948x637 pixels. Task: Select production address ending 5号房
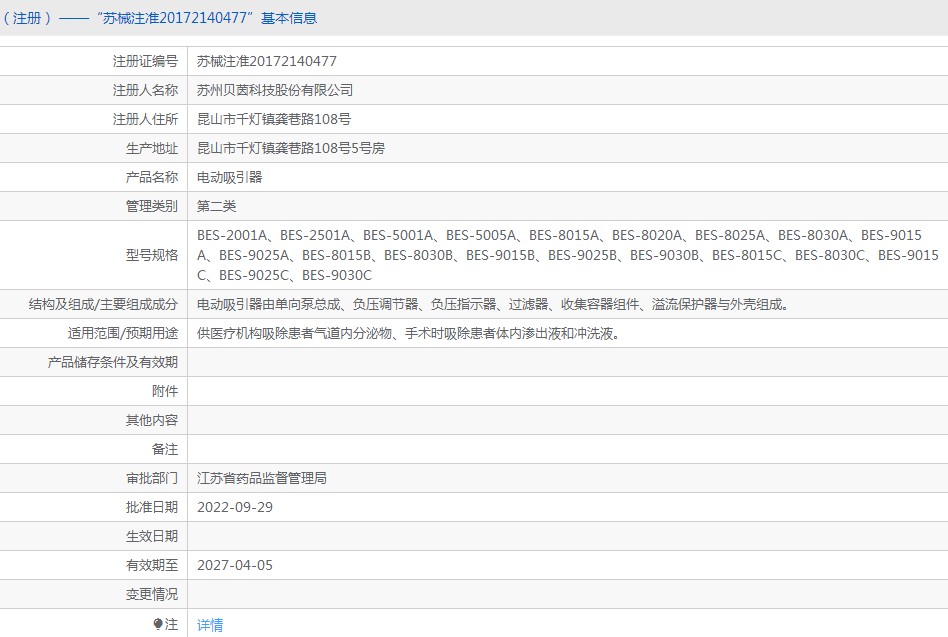(291, 148)
